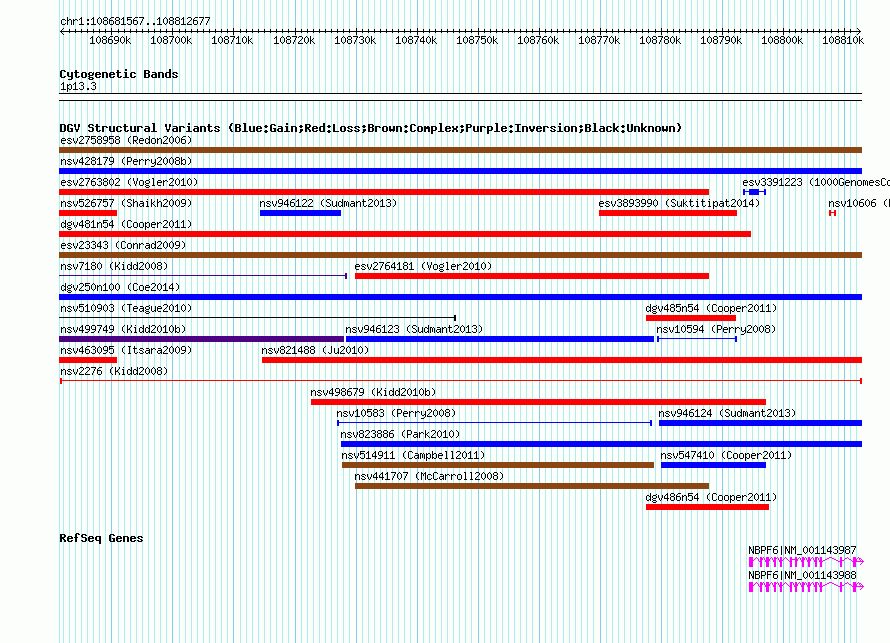Select the nsv2276 (Kidd2008) thin red line

[461, 381]
